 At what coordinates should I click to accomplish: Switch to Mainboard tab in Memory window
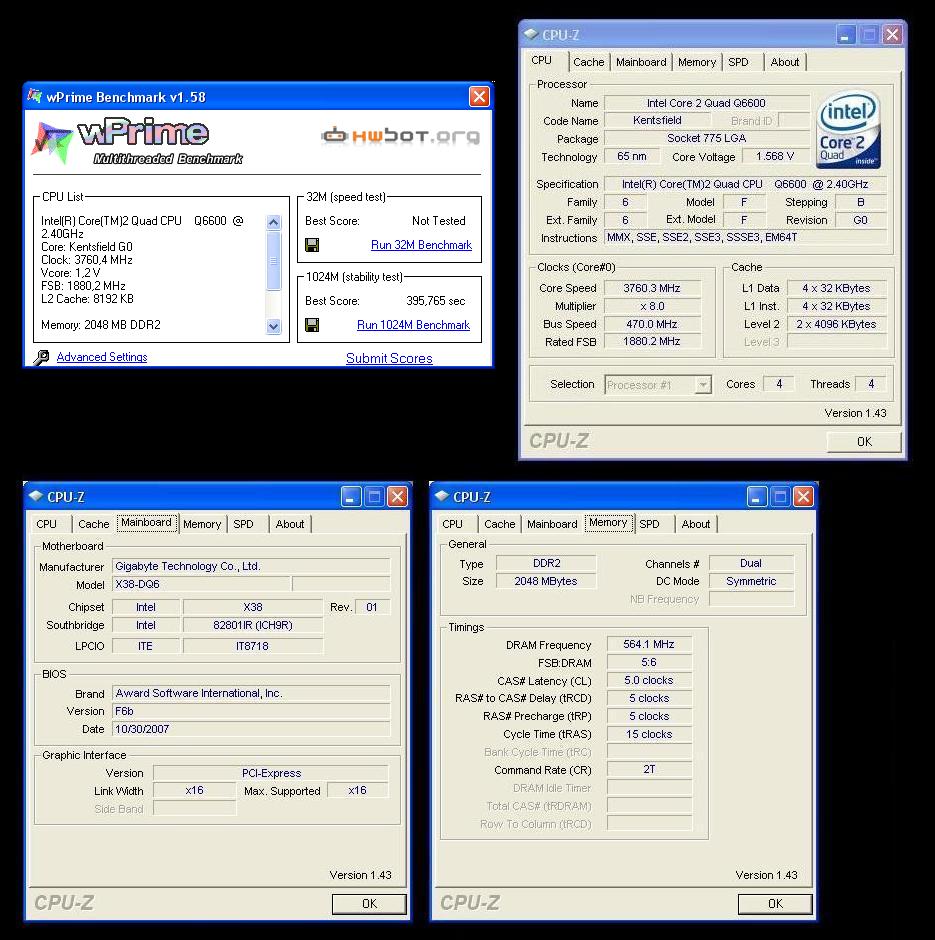552,524
